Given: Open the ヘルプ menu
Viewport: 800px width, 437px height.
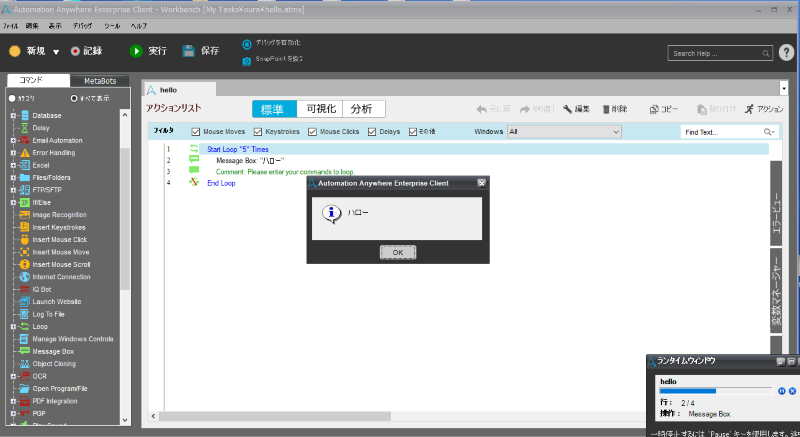Looking at the screenshot, I should [139, 26].
